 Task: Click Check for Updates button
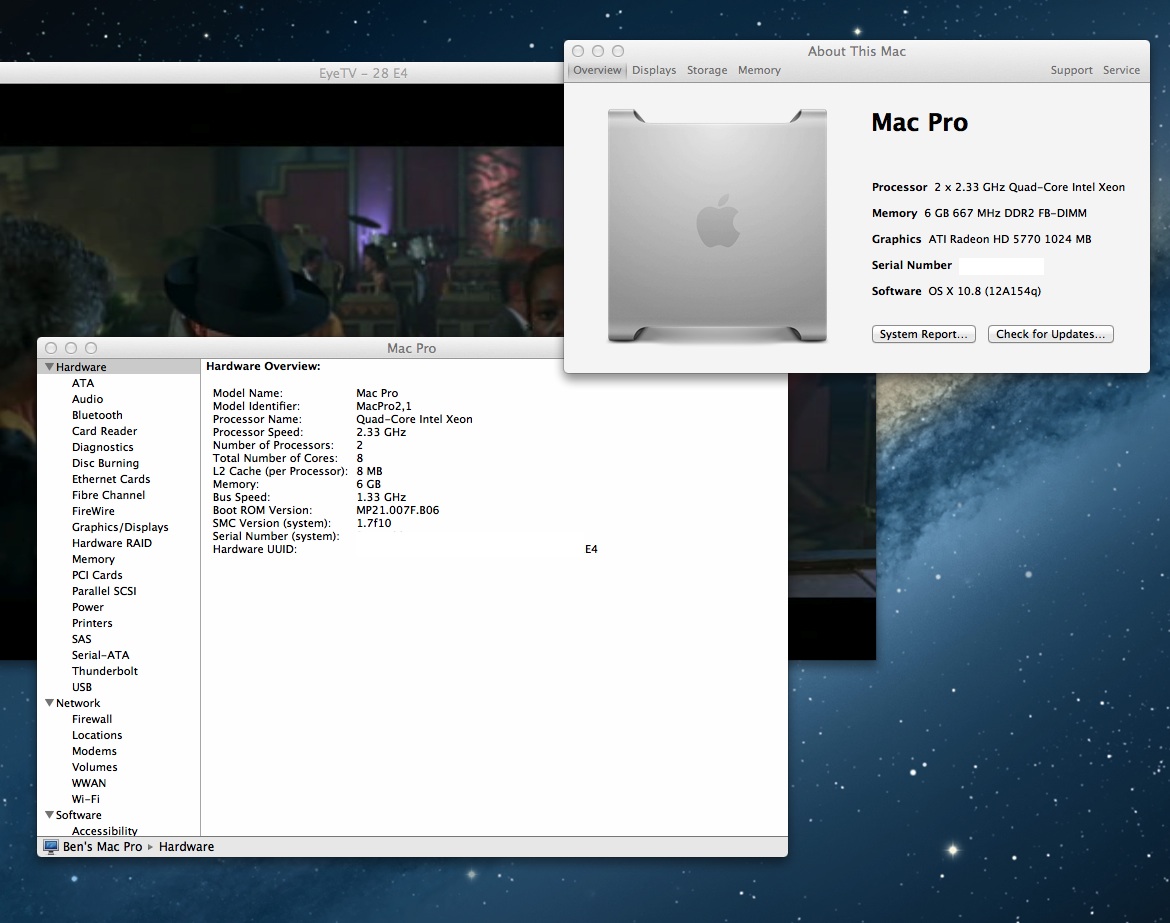(x=1050, y=334)
